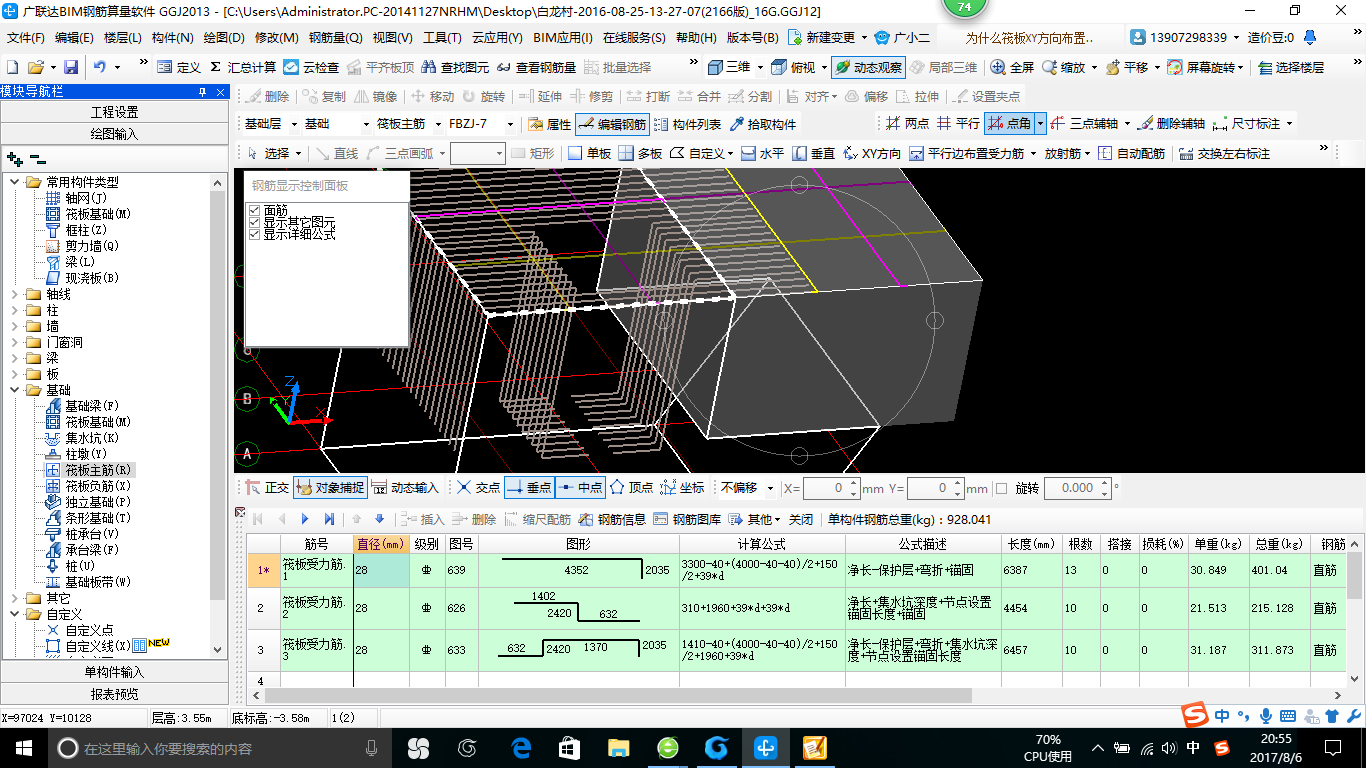Screen dimensions: 1366x768
Task: Expand the 轴线 tree node
Action: point(15,294)
